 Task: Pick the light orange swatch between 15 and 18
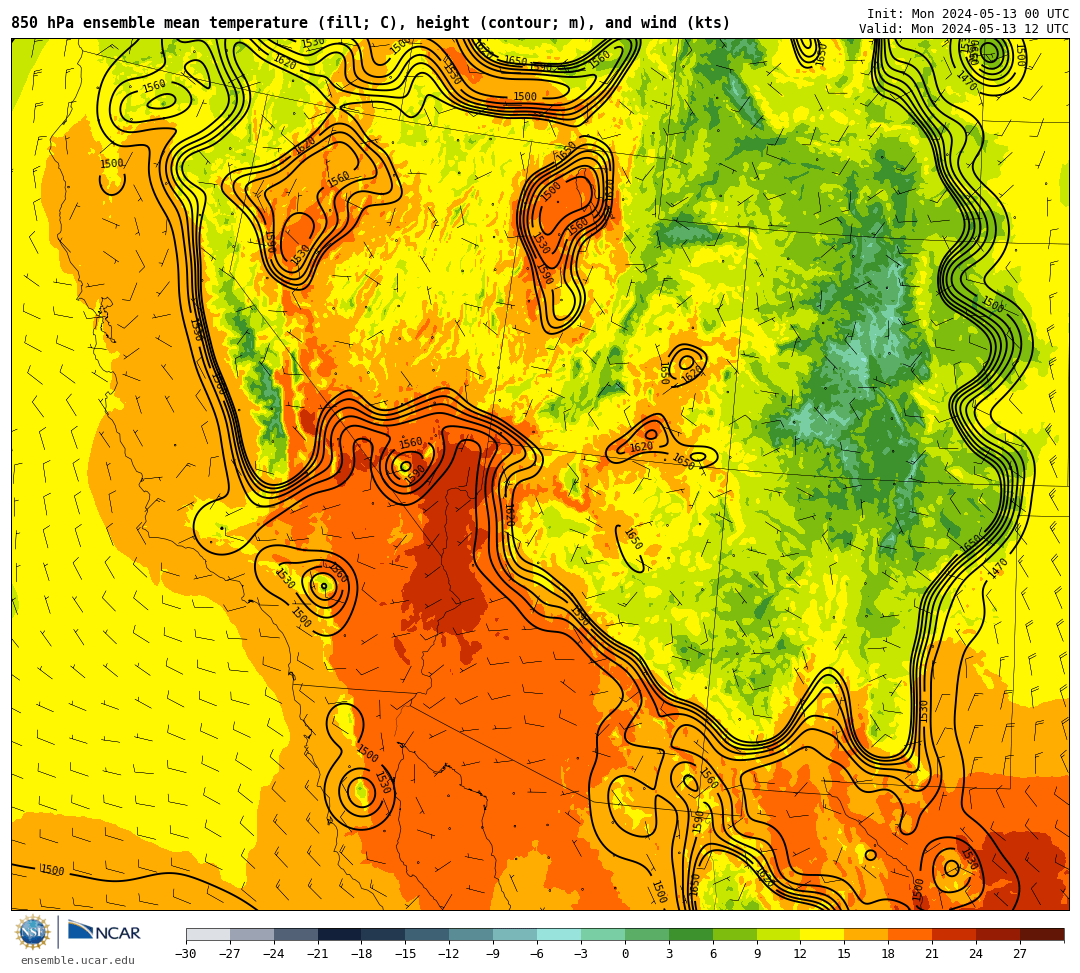(x=866, y=934)
